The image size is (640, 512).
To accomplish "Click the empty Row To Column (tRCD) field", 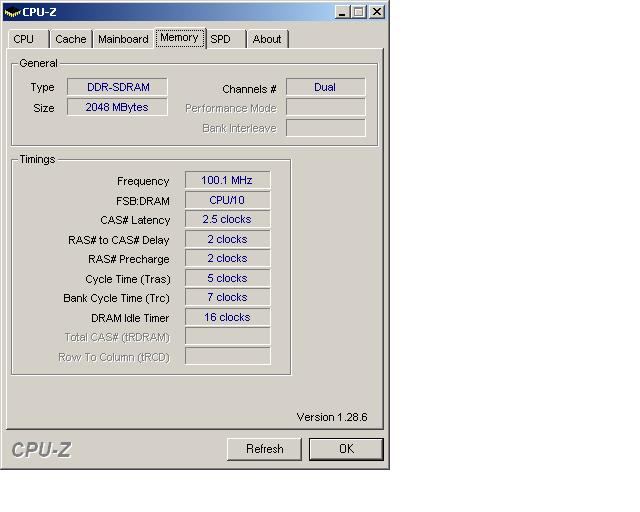I will [228, 356].
